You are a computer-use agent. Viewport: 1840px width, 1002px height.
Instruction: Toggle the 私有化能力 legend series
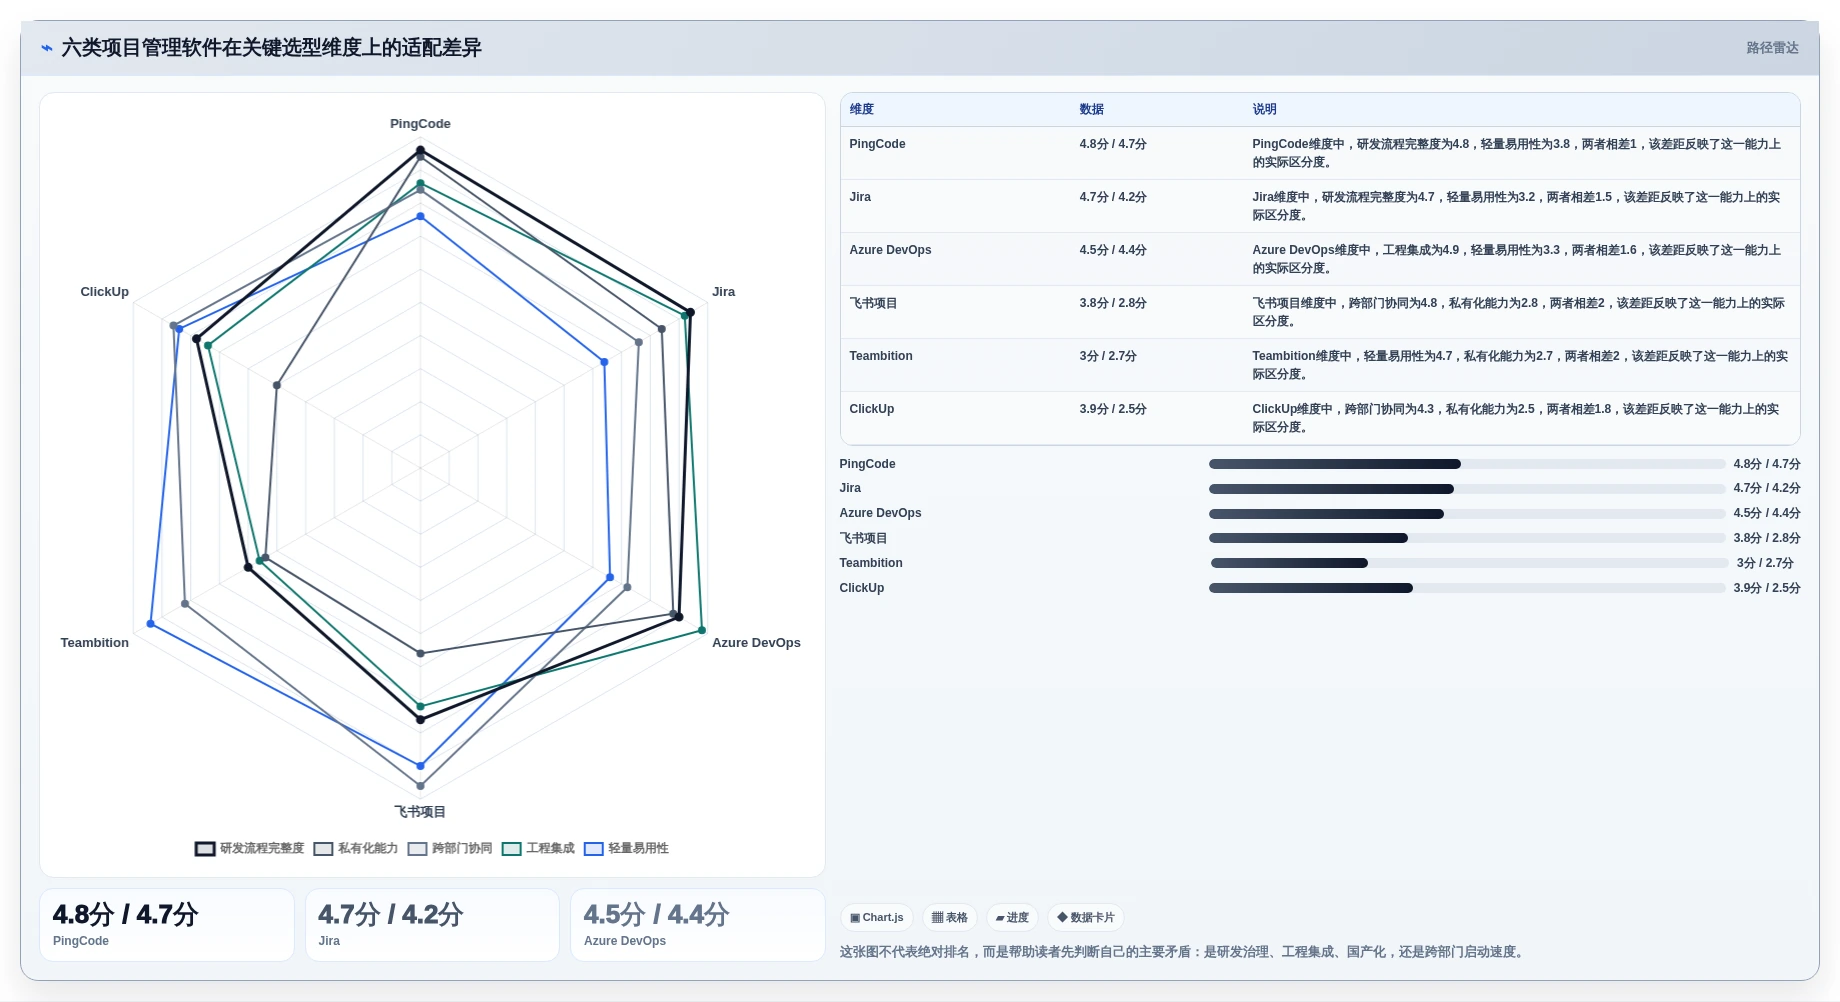tap(355, 848)
